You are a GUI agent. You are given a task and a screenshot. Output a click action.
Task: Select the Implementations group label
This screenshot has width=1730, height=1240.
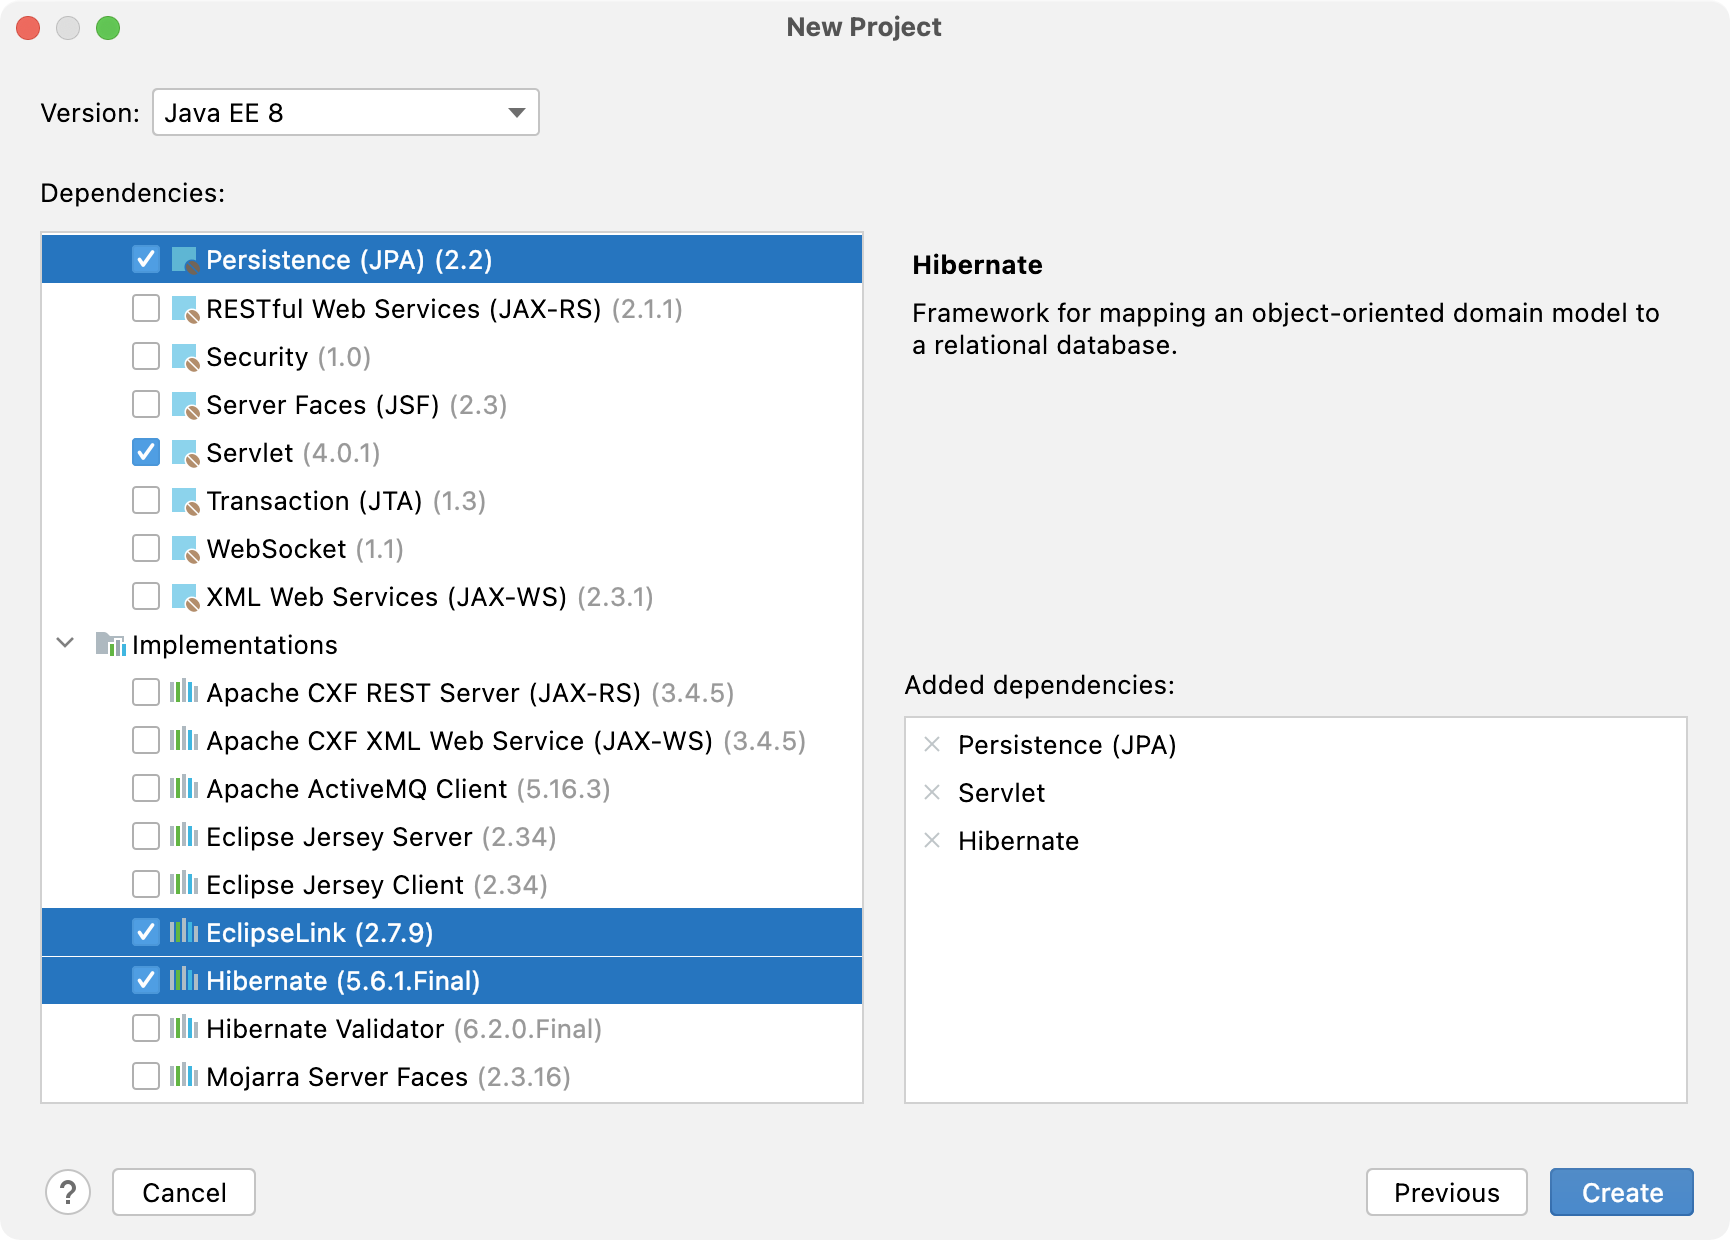tap(235, 645)
